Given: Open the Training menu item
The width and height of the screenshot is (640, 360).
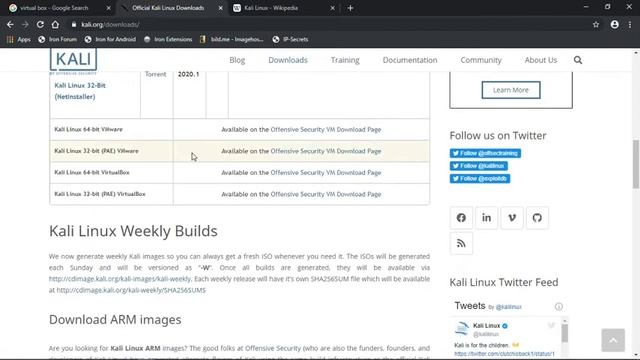Looking at the screenshot, I should (x=345, y=60).
